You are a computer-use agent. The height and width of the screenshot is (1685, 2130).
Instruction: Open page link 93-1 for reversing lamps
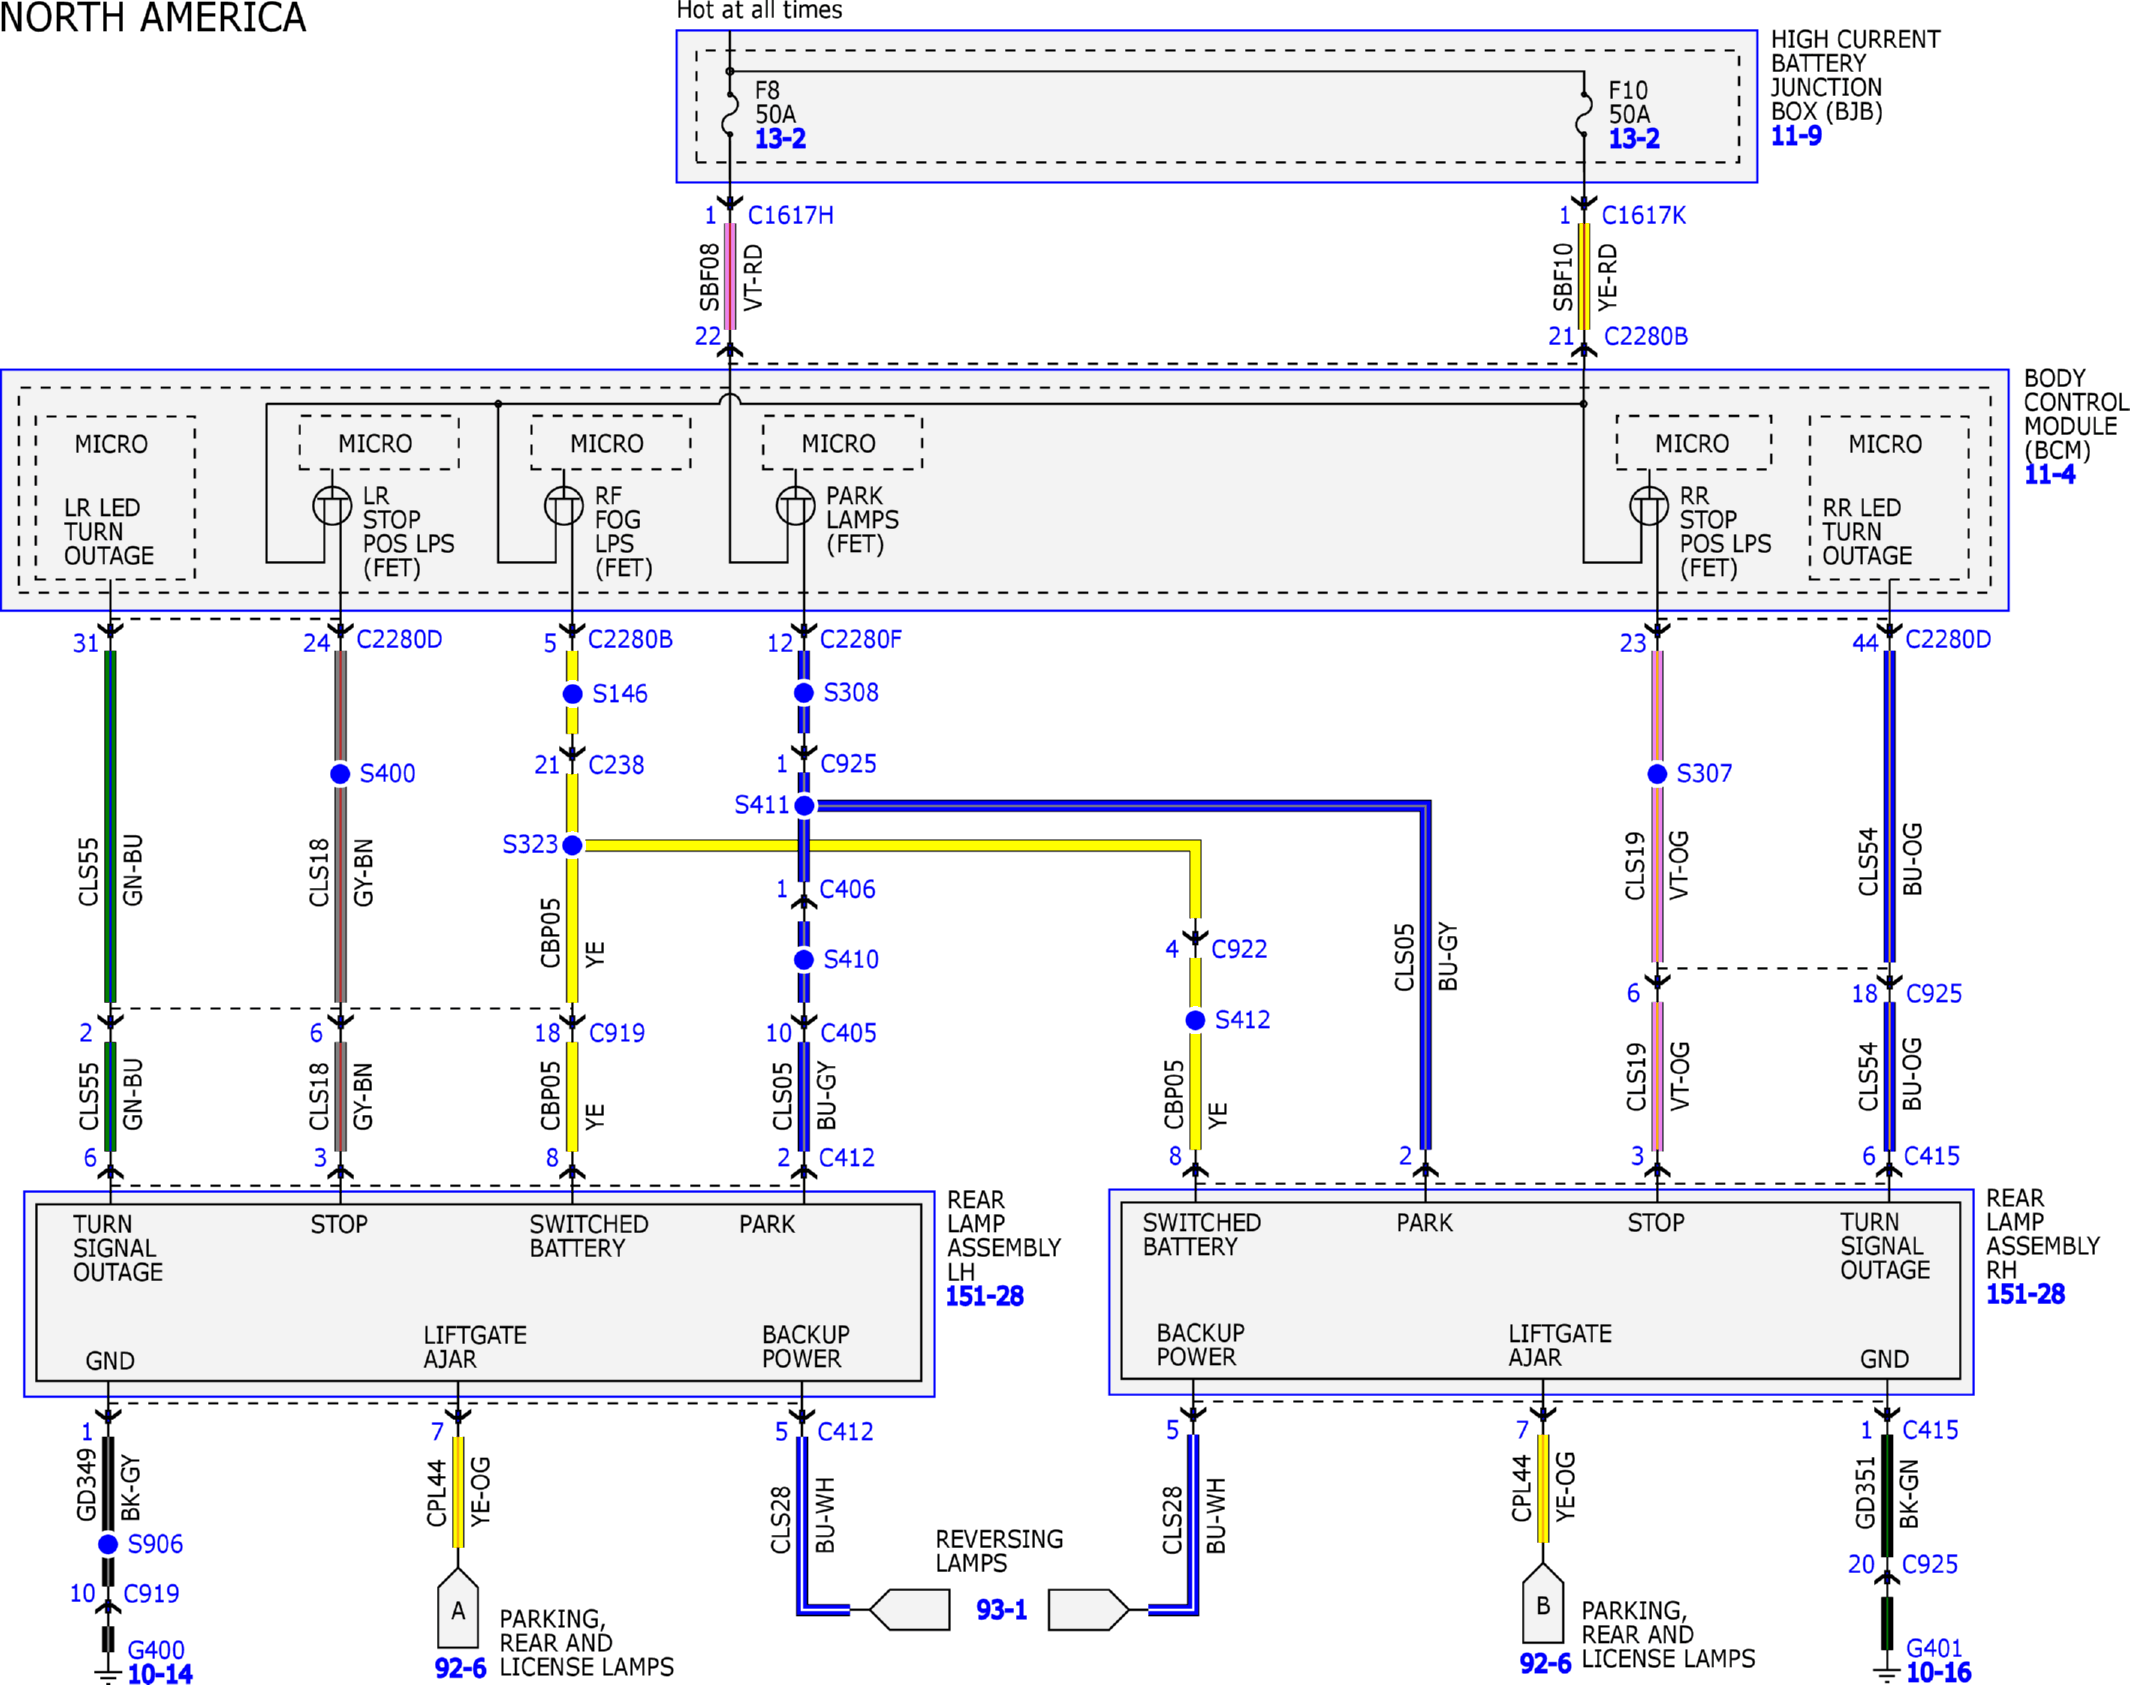[1001, 1610]
